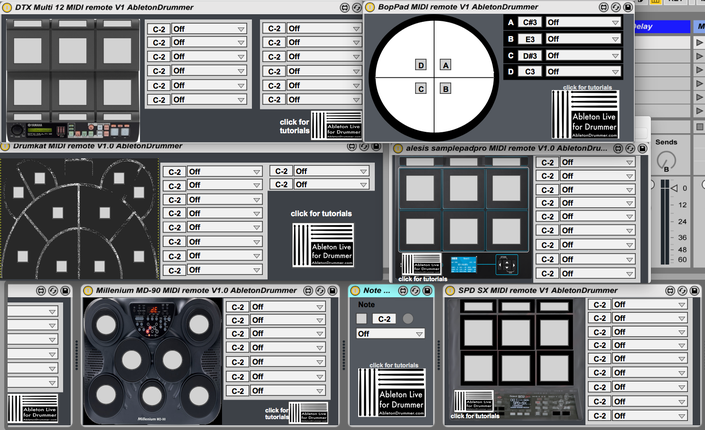Open the Off dropdown for BopPad zone A
The height and width of the screenshot is (430, 705).
click(583, 22)
